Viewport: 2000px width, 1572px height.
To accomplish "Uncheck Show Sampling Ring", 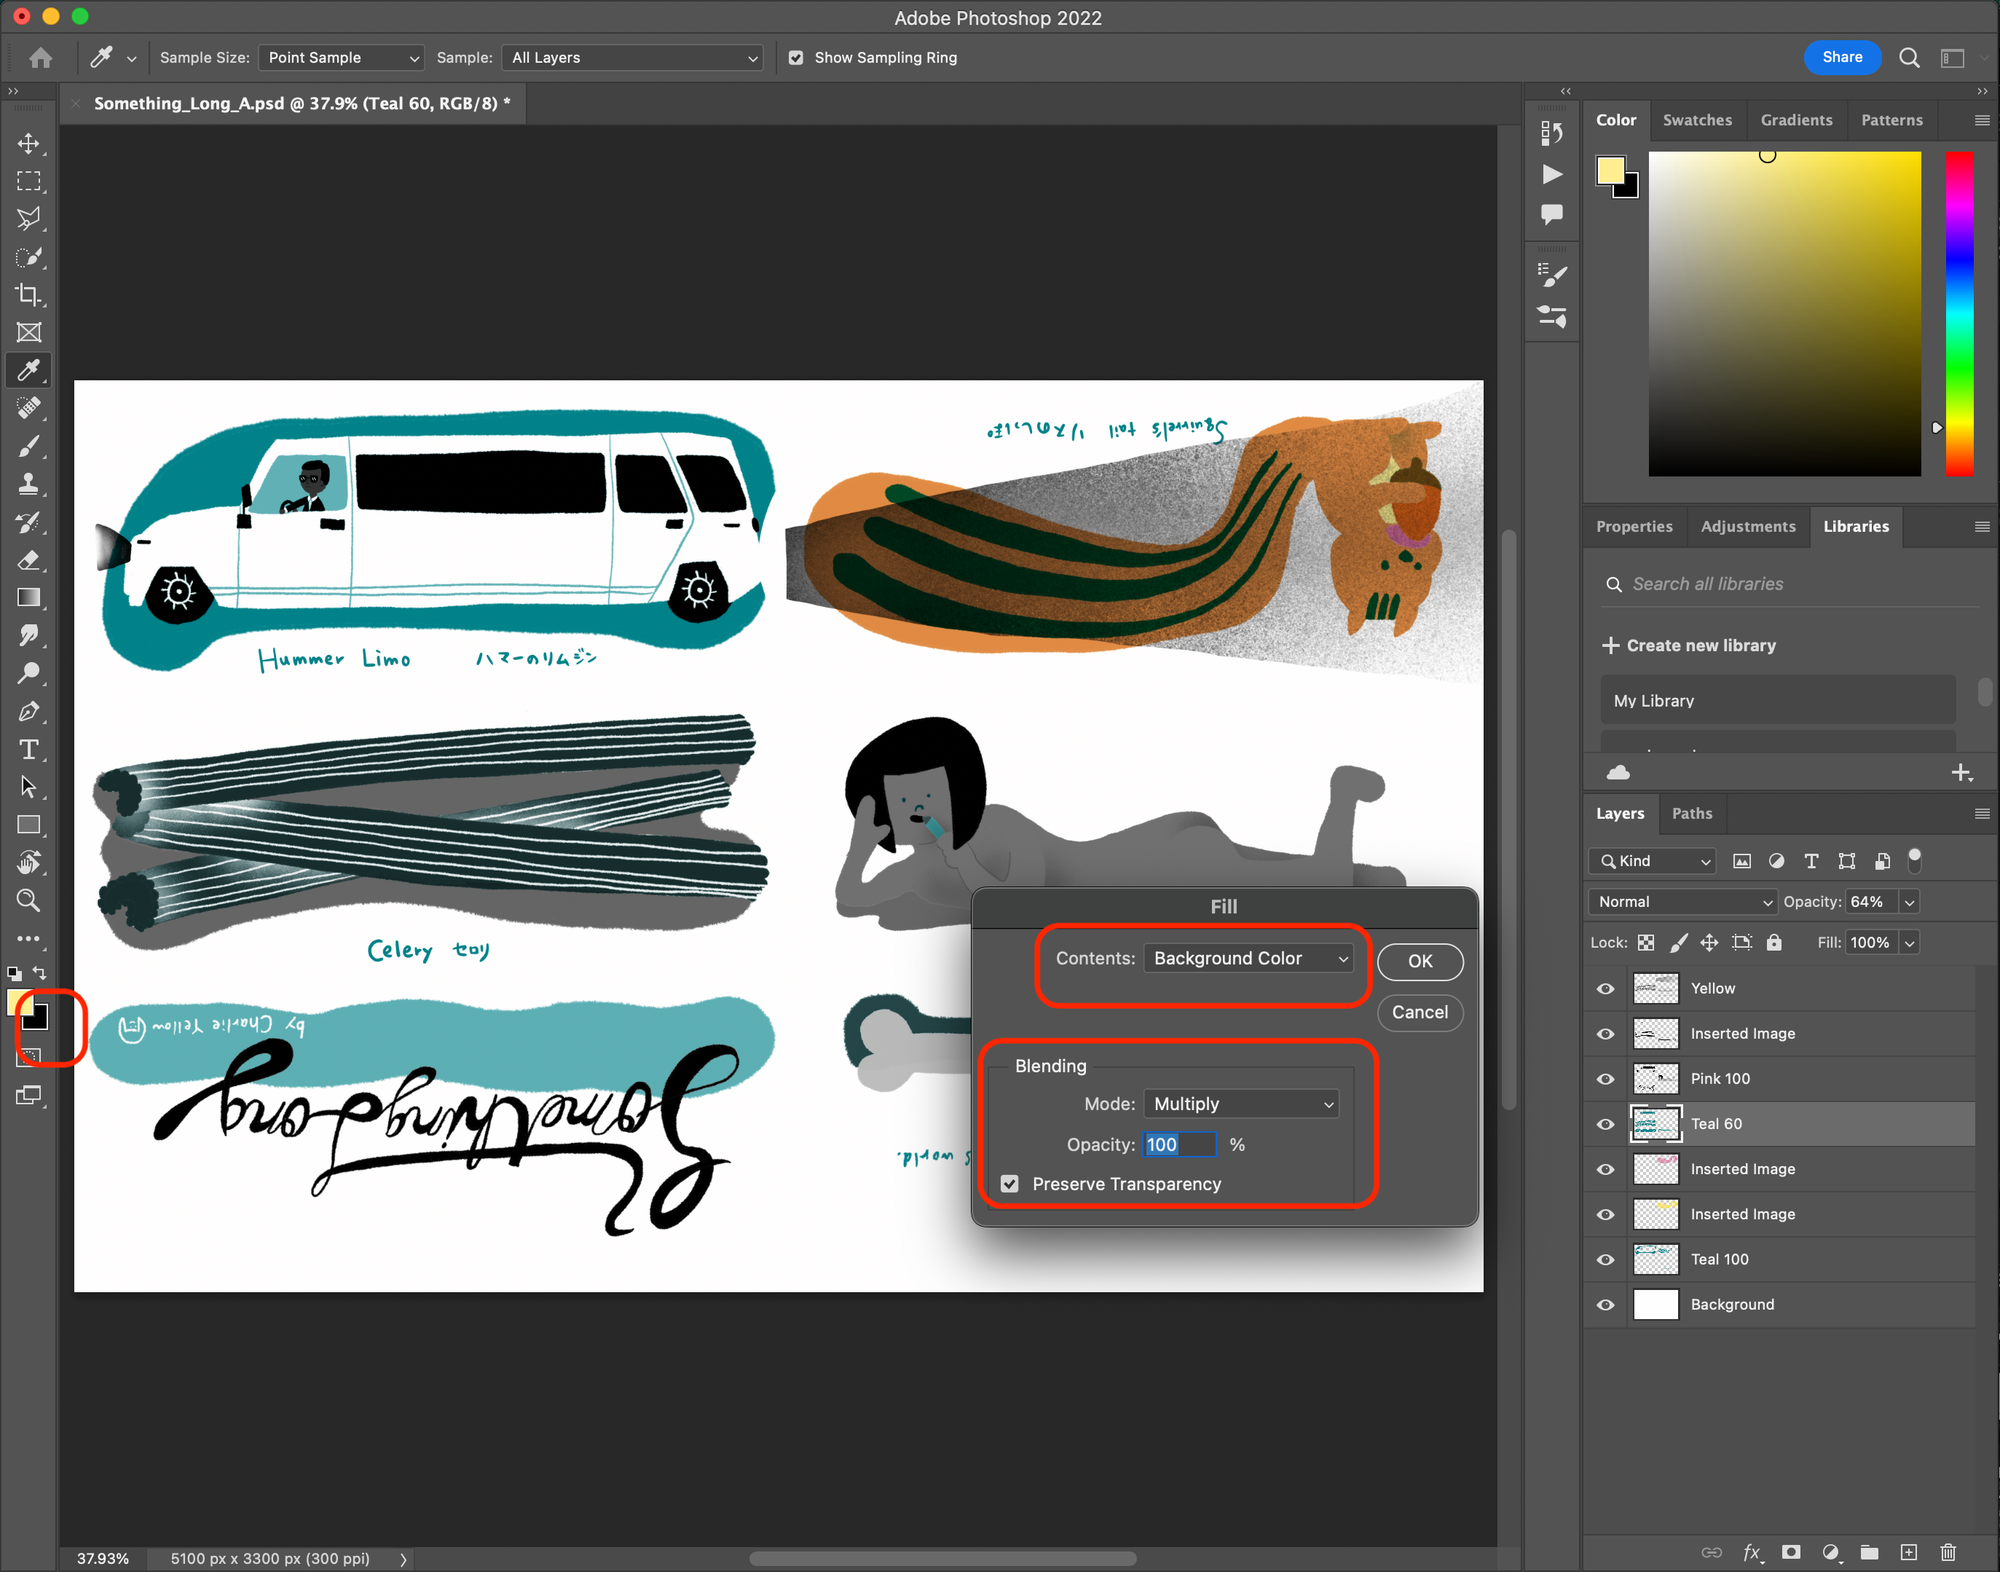I will [796, 57].
